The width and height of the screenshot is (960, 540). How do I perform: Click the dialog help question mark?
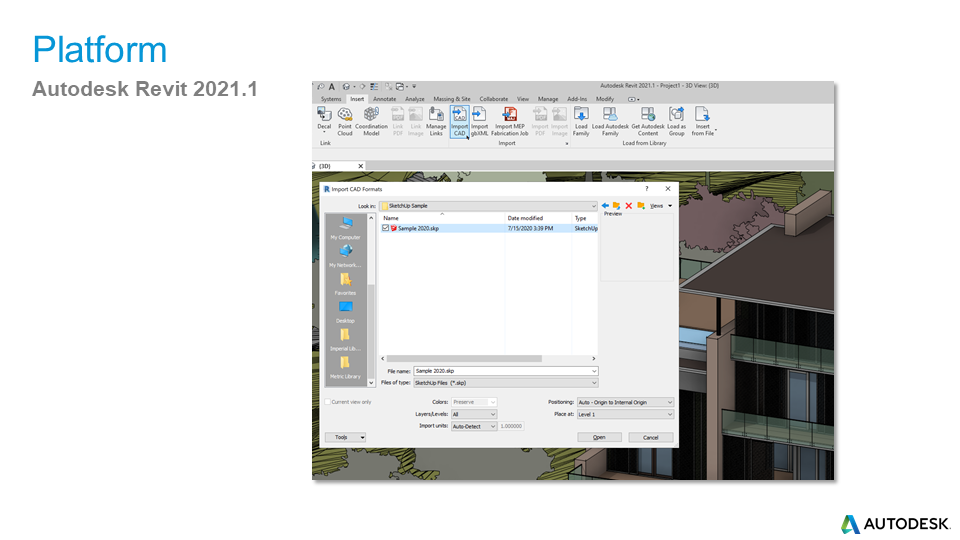(x=647, y=189)
